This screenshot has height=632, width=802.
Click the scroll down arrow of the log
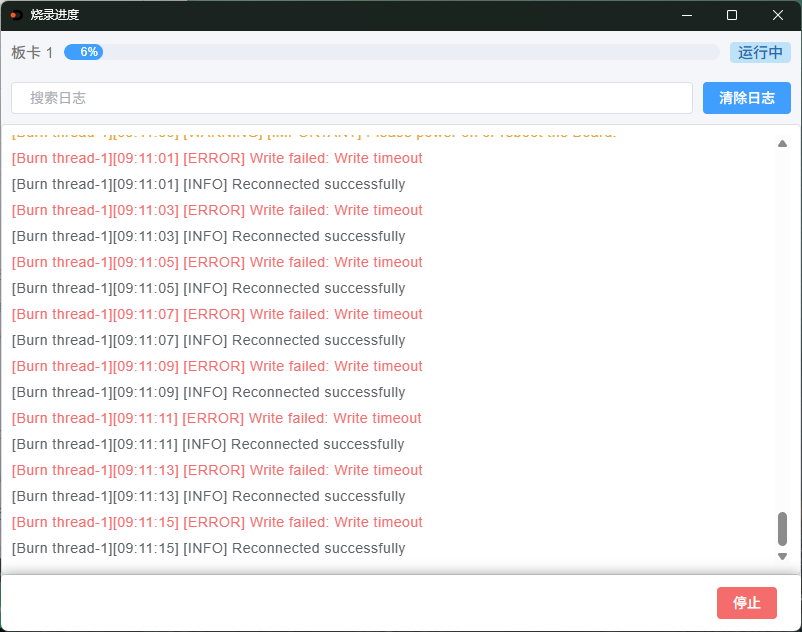click(x=782, y=556)
